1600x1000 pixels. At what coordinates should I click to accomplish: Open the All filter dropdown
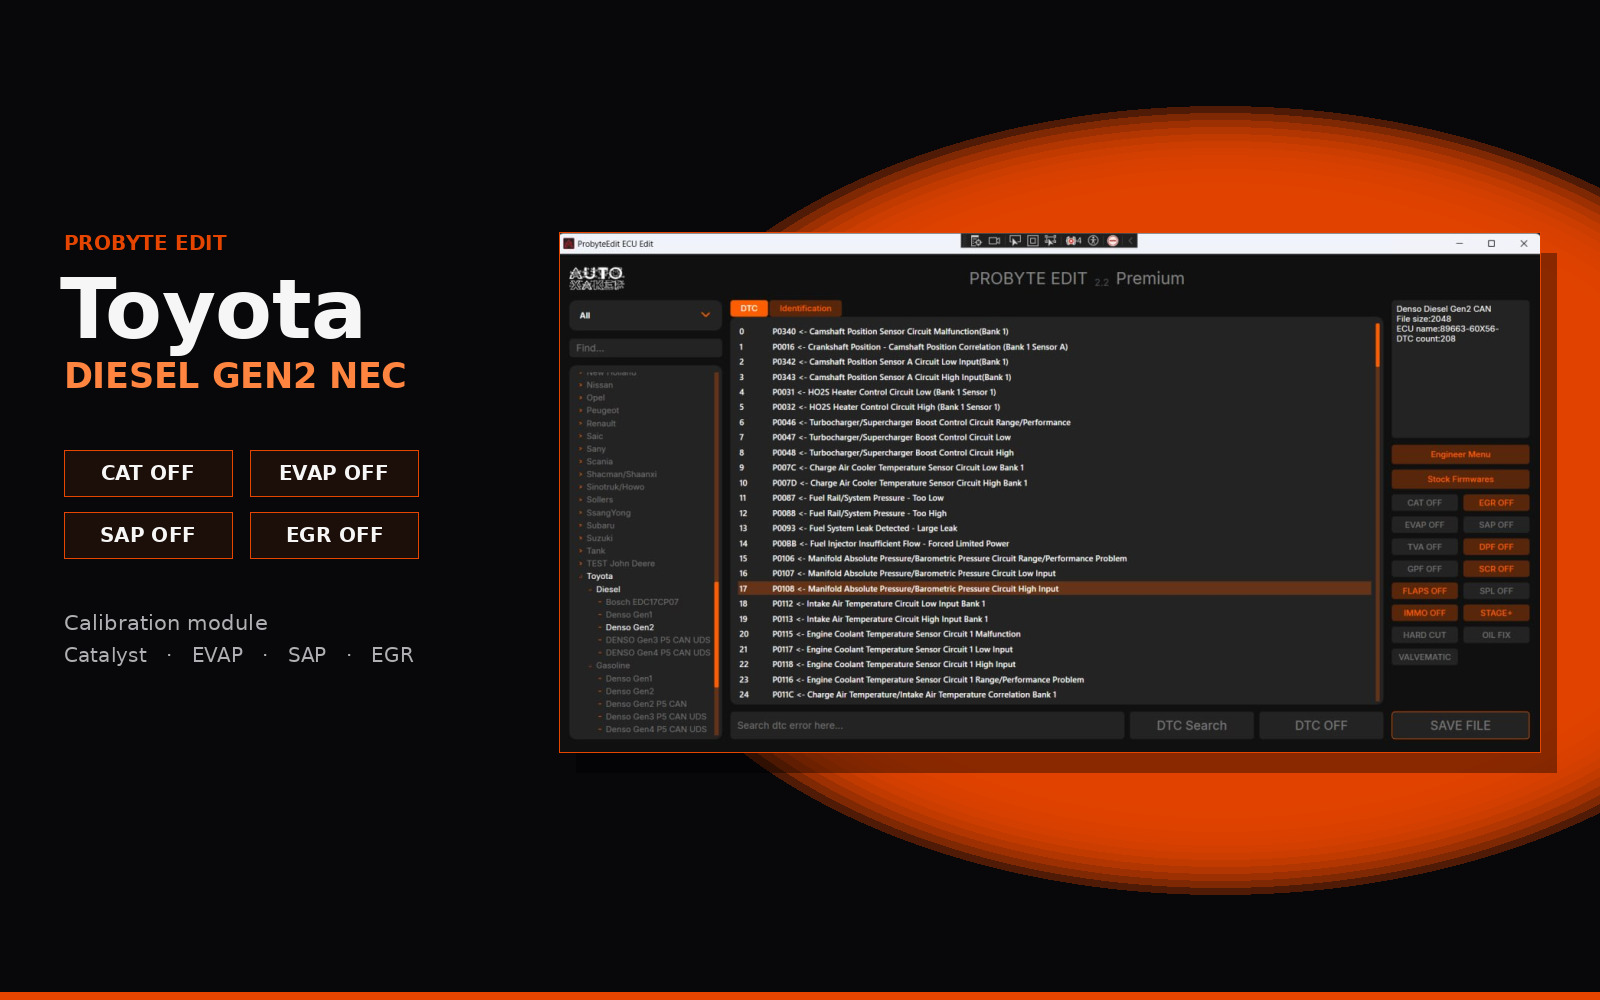point(645,315)
